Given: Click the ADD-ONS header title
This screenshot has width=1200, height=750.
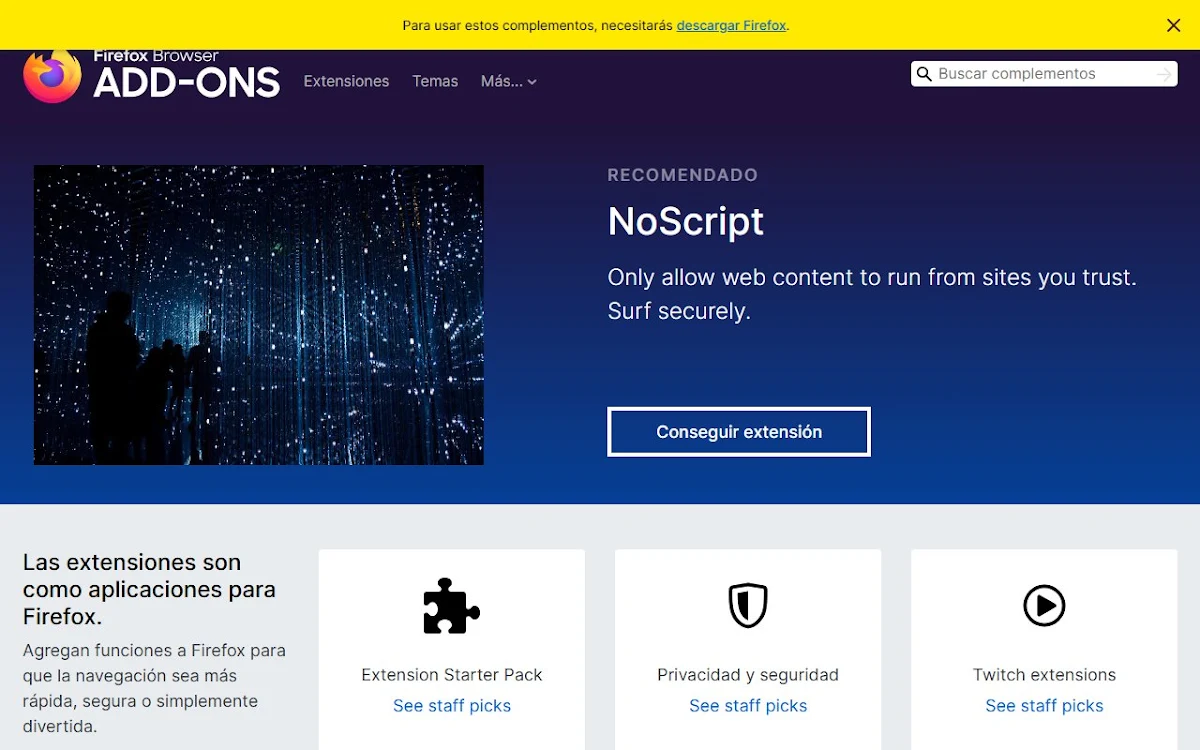Looking at the screenshot, I should point(187,83).
